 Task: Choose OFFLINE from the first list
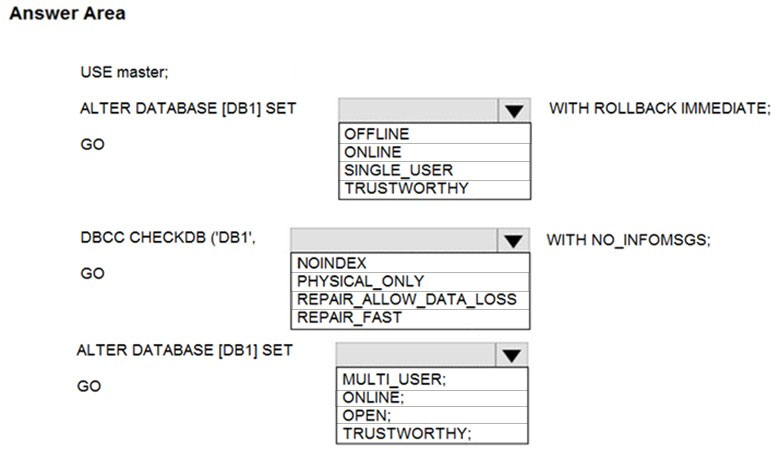376,134
